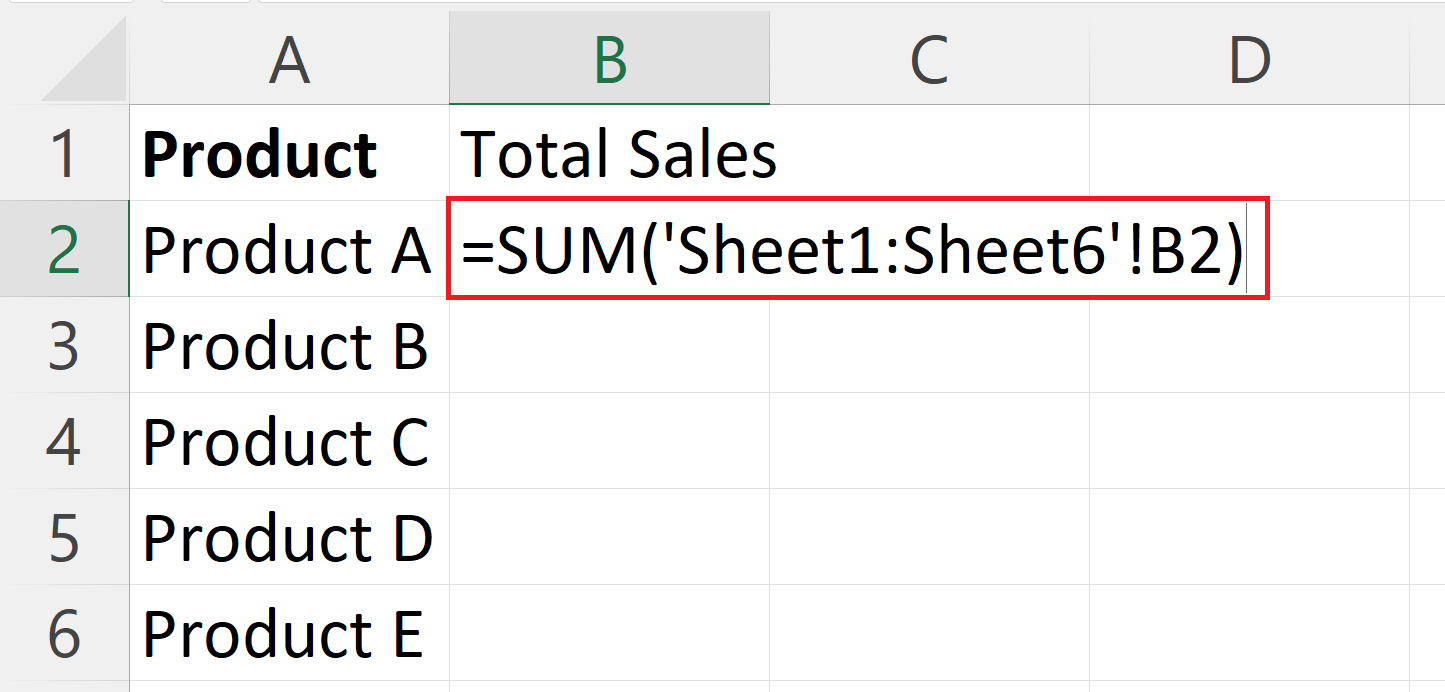Select the Product A cell
Viewport: 1445px width, 692px height.
(287, 248)
